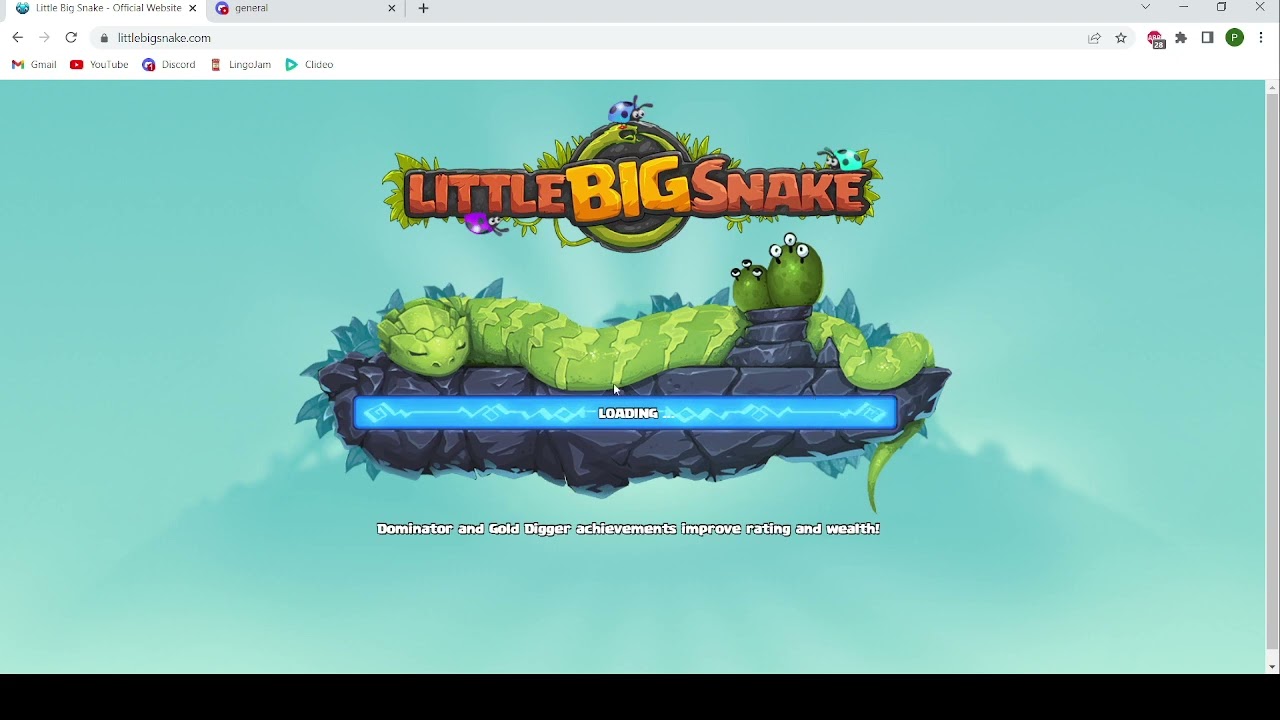
Task: Open a new browser tab
Action: pos(424,8)
